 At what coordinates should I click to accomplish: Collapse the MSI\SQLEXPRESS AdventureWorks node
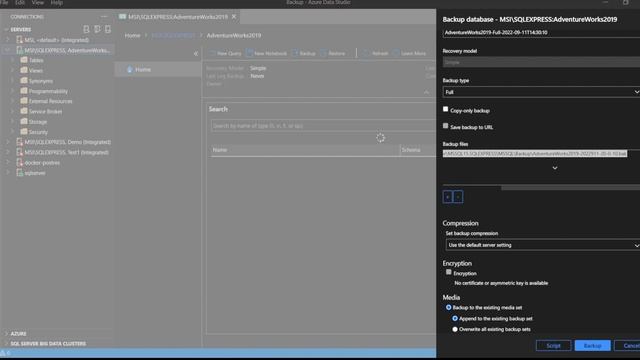tap(8, 50)
